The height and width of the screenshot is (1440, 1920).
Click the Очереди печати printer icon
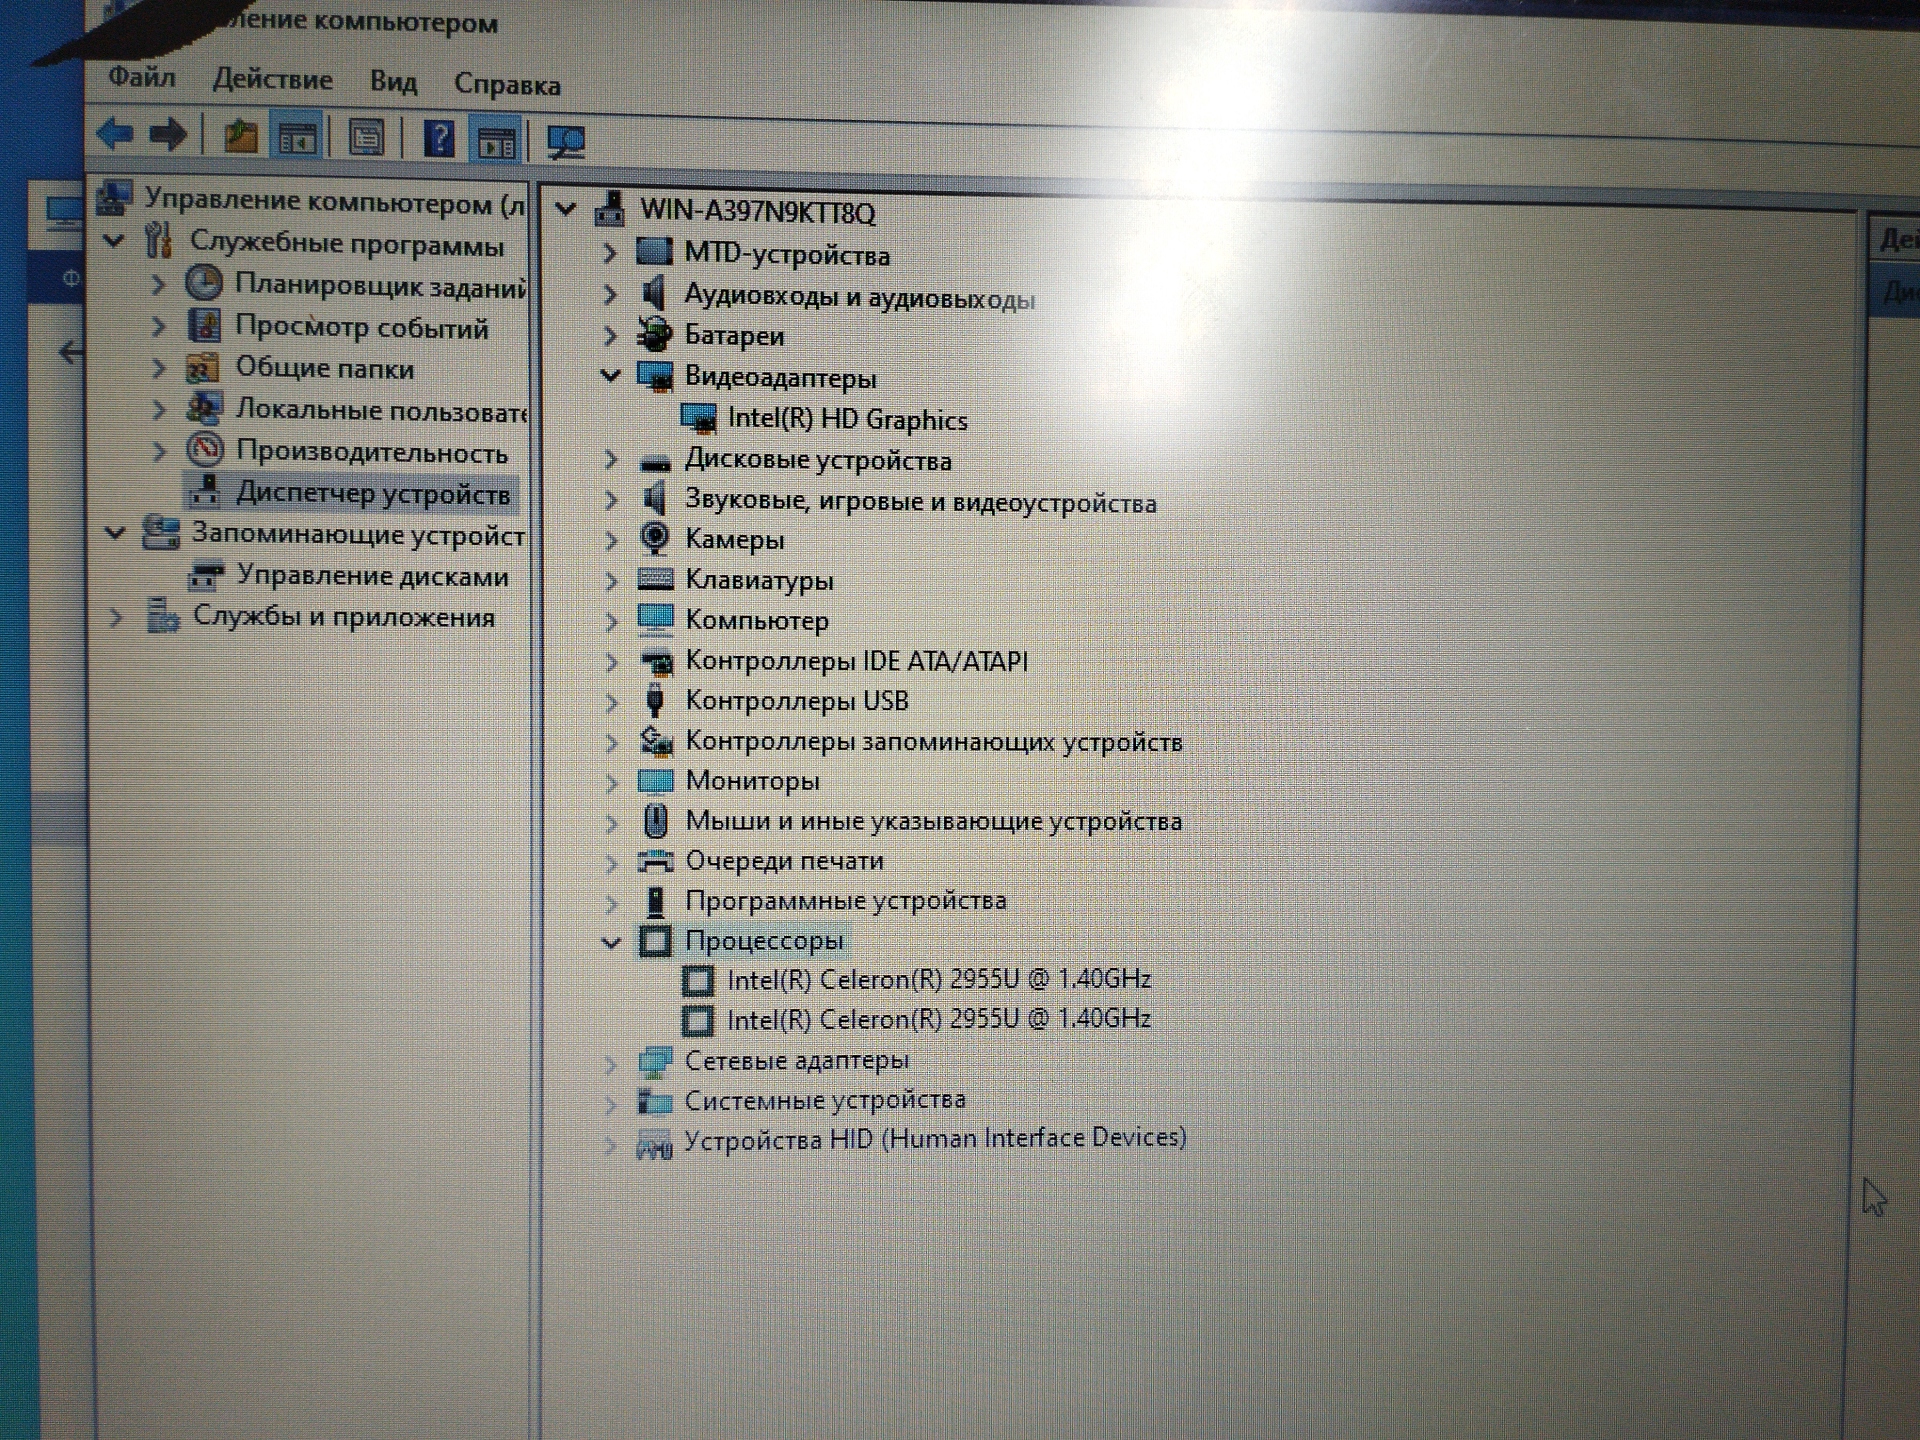656,860
